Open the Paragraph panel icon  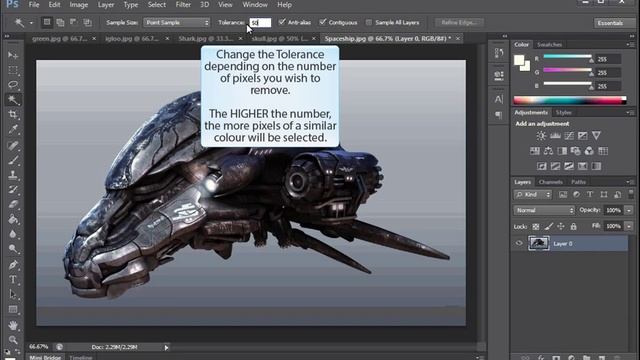tap(499, 115)
